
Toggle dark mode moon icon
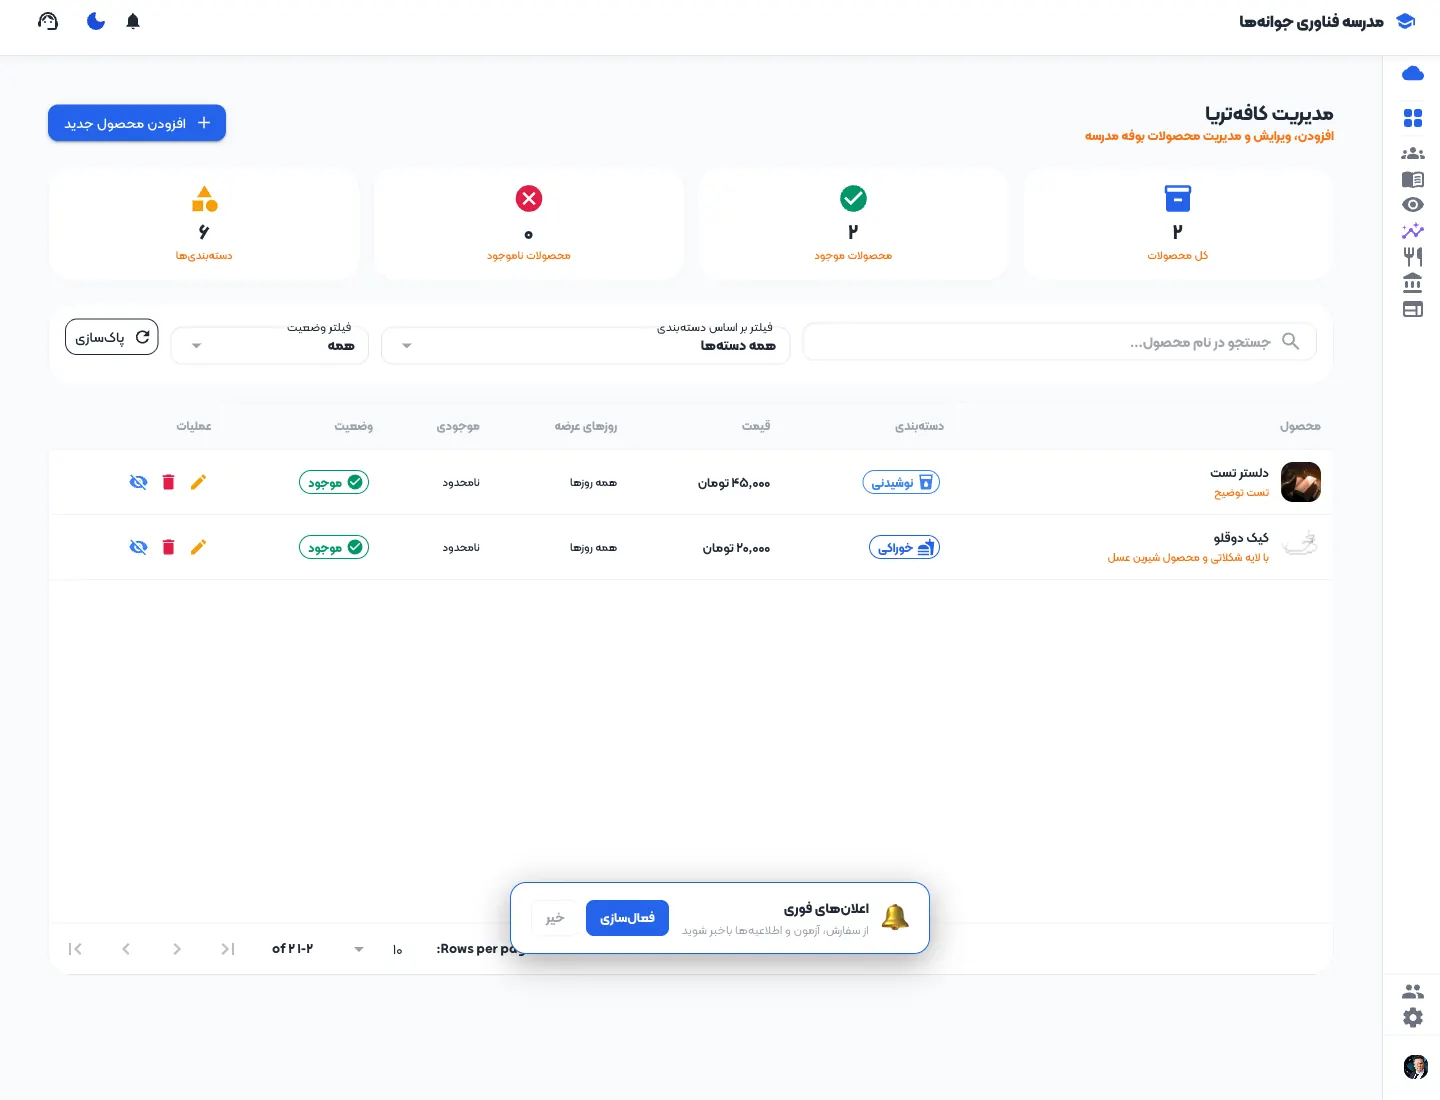pos(96,21)
